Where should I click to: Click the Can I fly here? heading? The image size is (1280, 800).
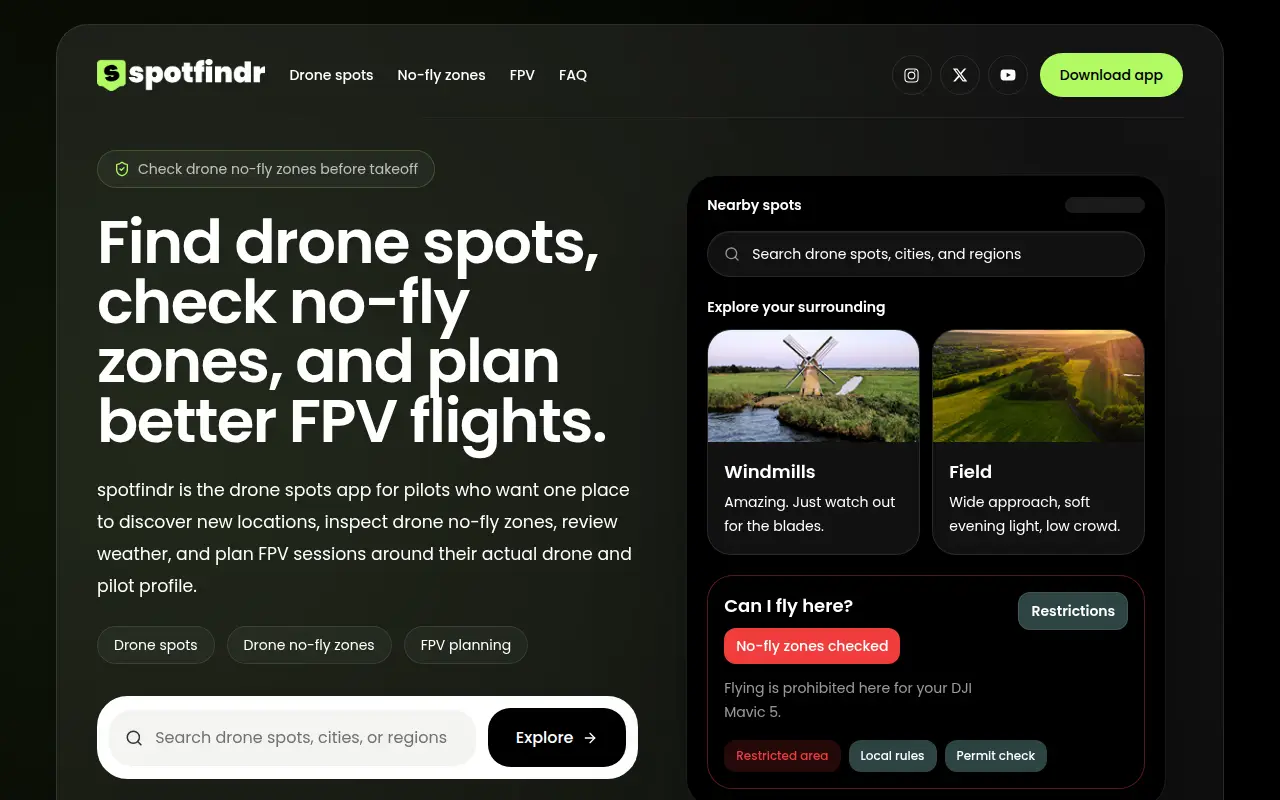click(788, 606)
